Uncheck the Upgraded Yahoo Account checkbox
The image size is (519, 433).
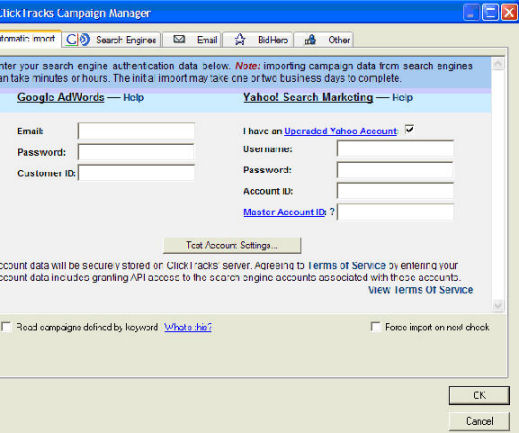click(x=409, y=129)
